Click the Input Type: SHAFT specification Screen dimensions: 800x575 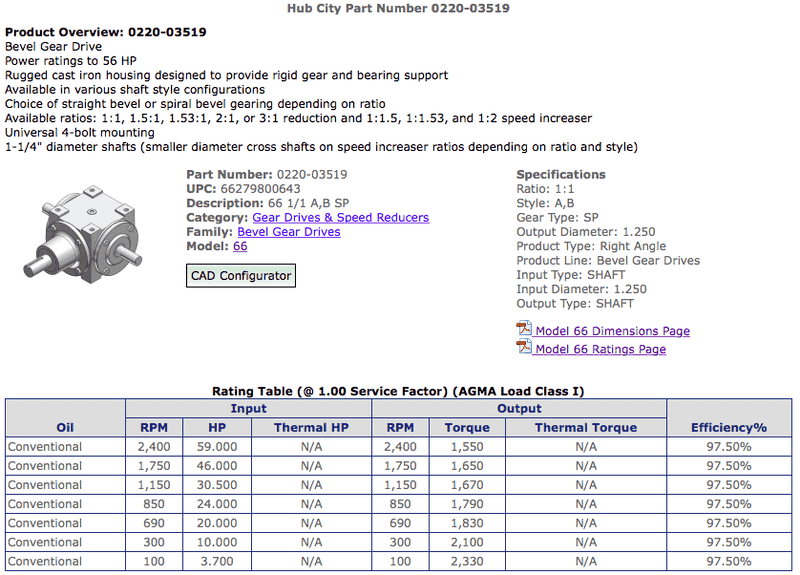coord(570,274)
